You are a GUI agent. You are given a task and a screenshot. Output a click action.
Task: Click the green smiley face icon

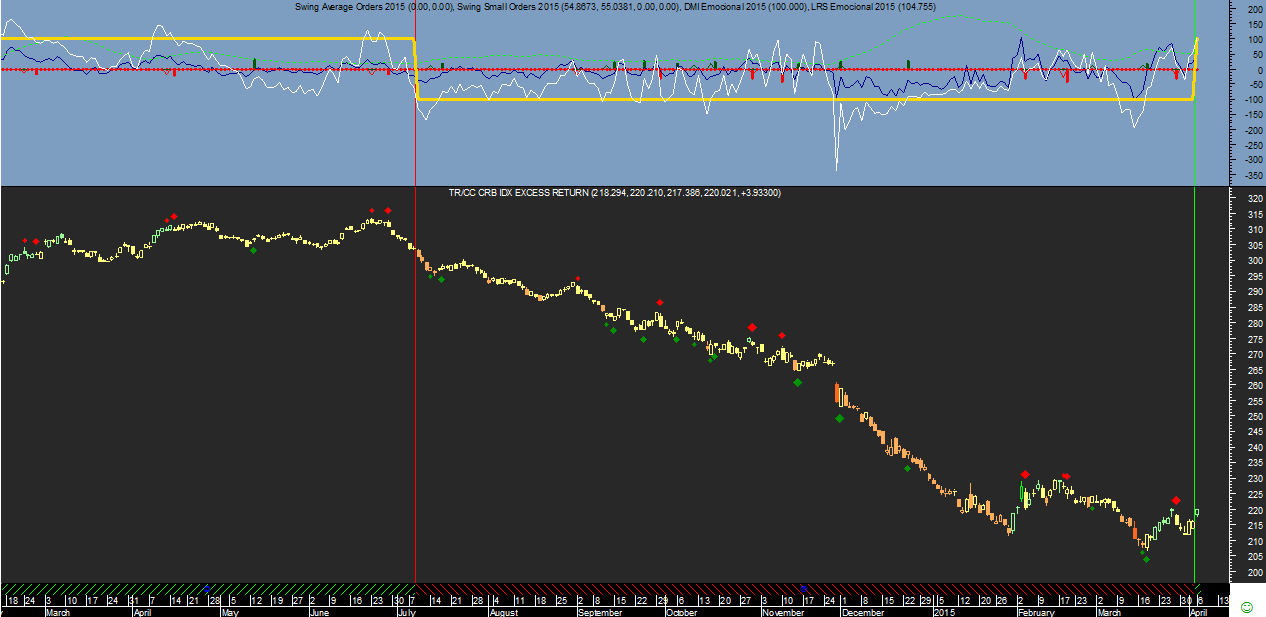tap(1246, 606)
